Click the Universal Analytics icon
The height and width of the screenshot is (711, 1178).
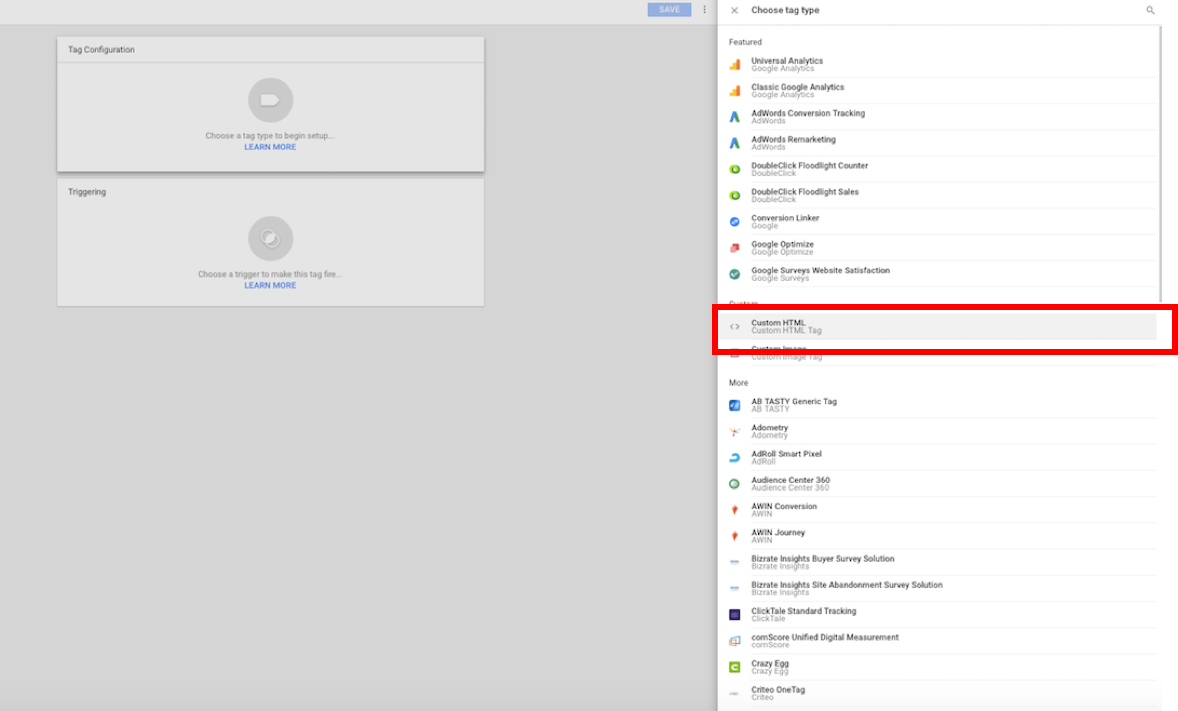pos(735,65)
